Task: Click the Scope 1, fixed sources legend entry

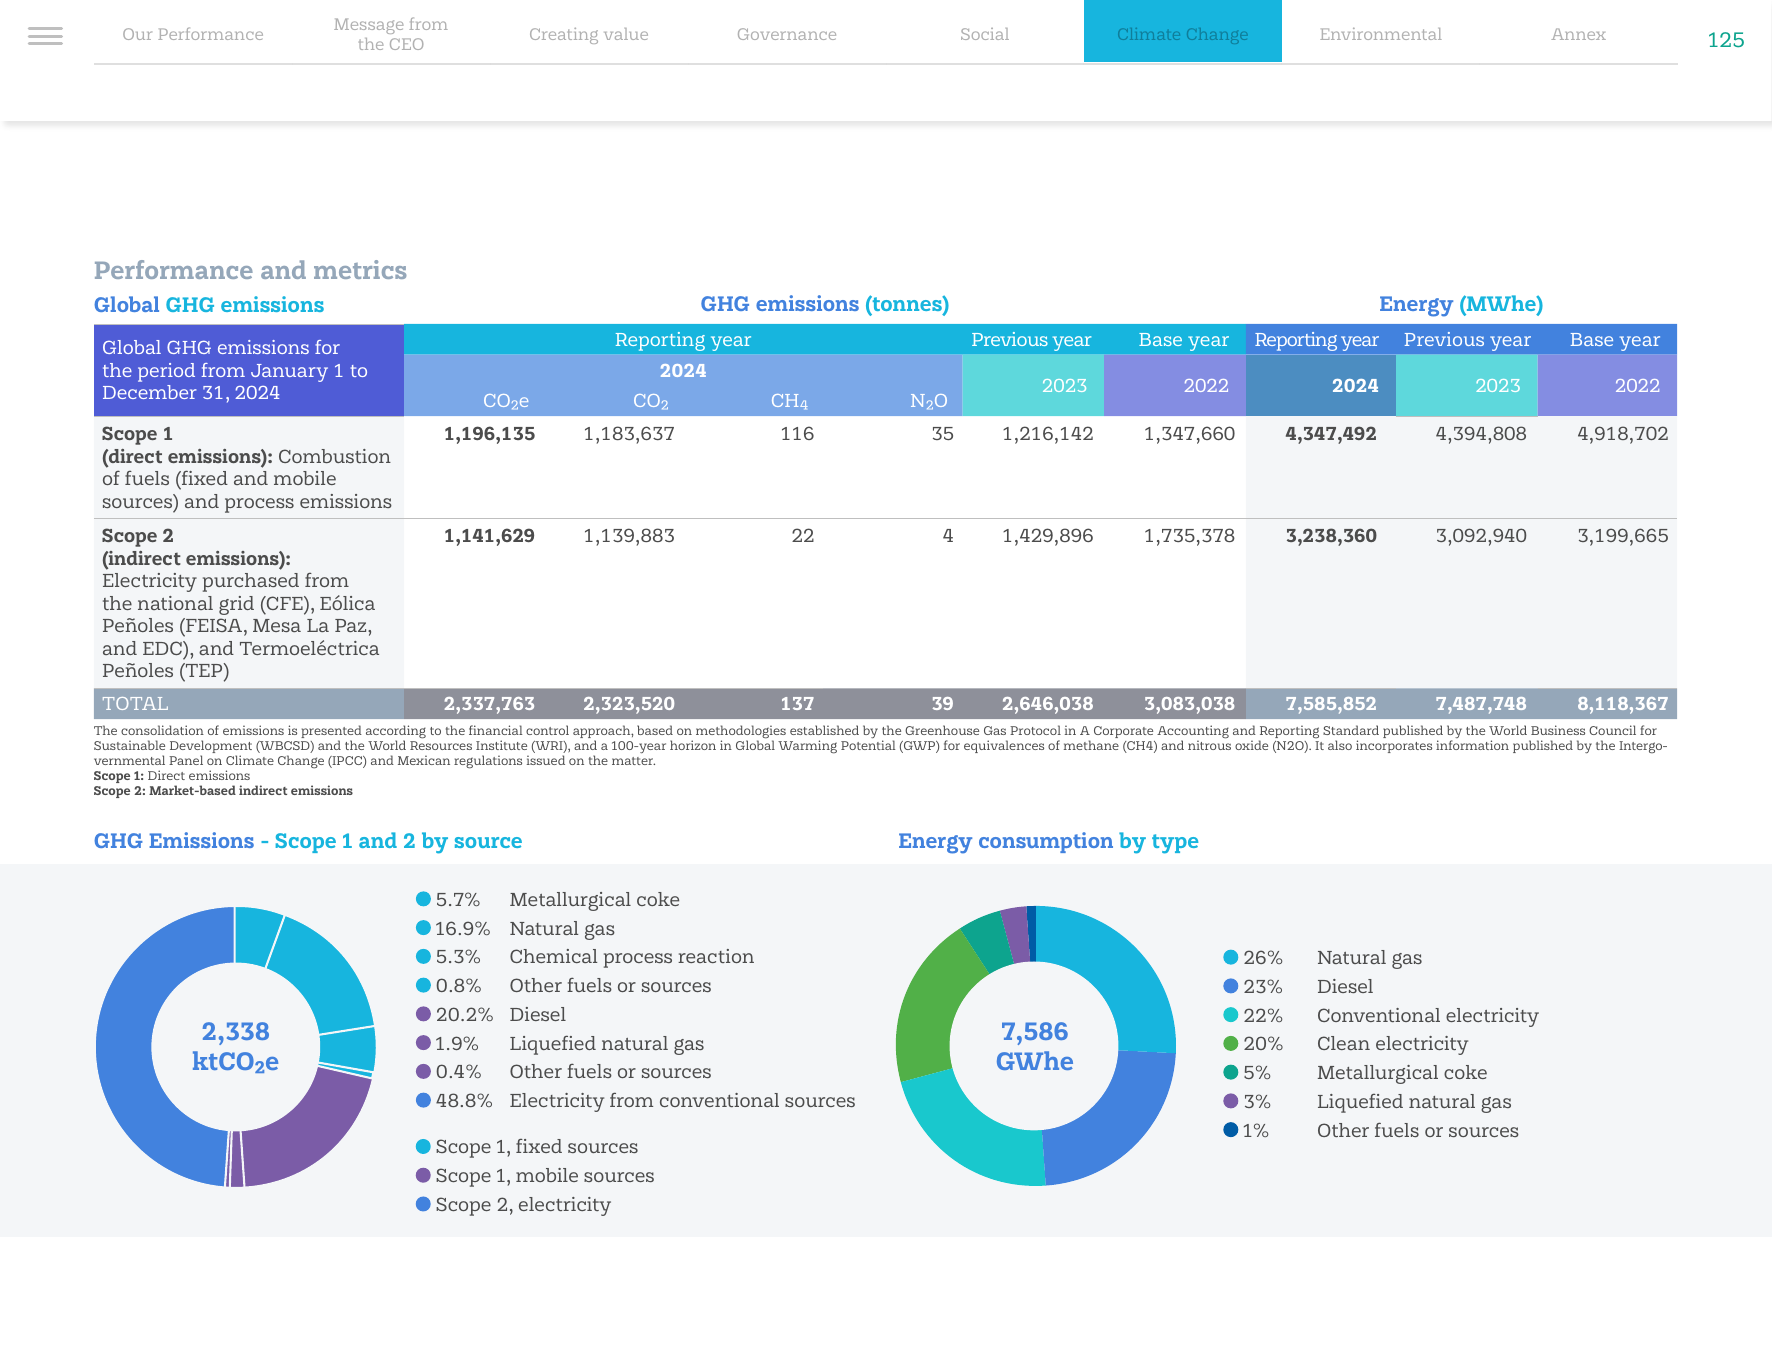Action: [527, 1147]
